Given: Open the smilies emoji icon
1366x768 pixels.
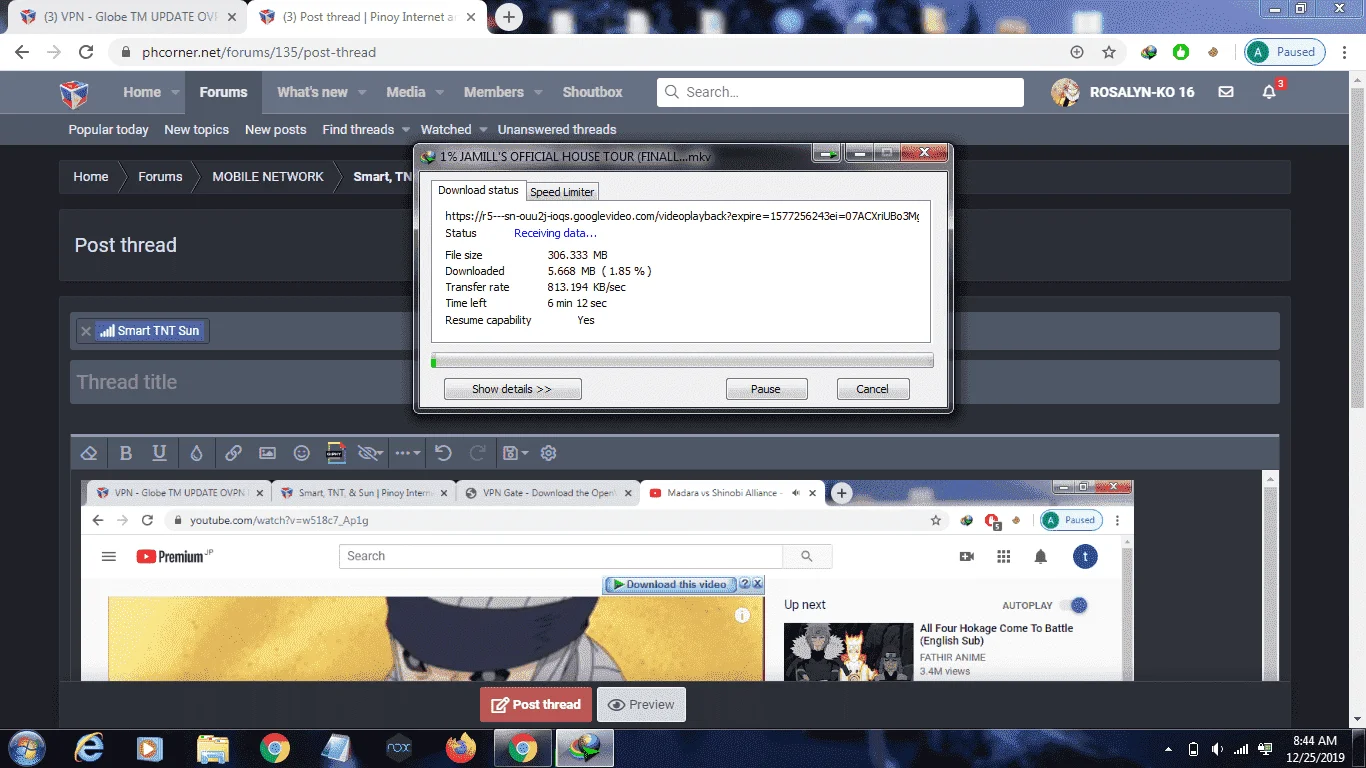Looking at the screenshot, I should (301, 453).
